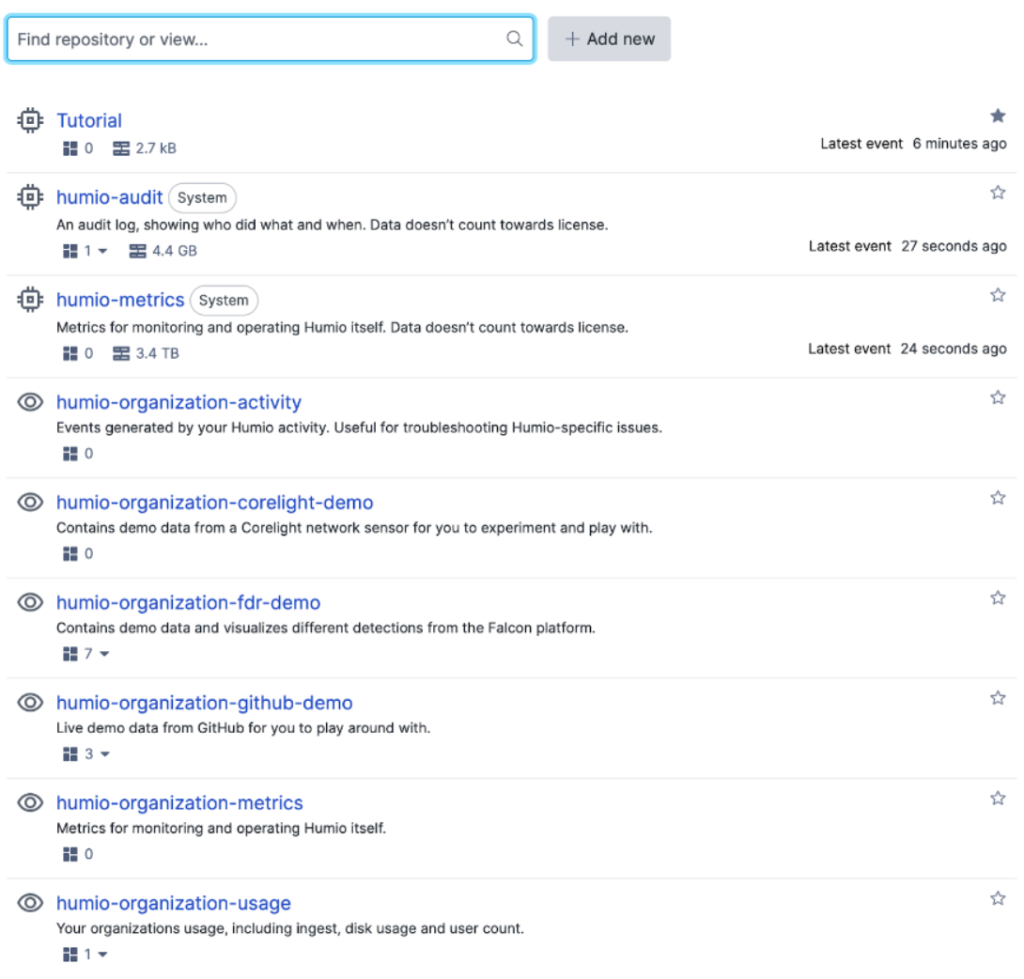The height and width of the screenshot is (979, 1024).
Task: Open the humio-organization-github-demo view
Action: click(x=204, y=702)
